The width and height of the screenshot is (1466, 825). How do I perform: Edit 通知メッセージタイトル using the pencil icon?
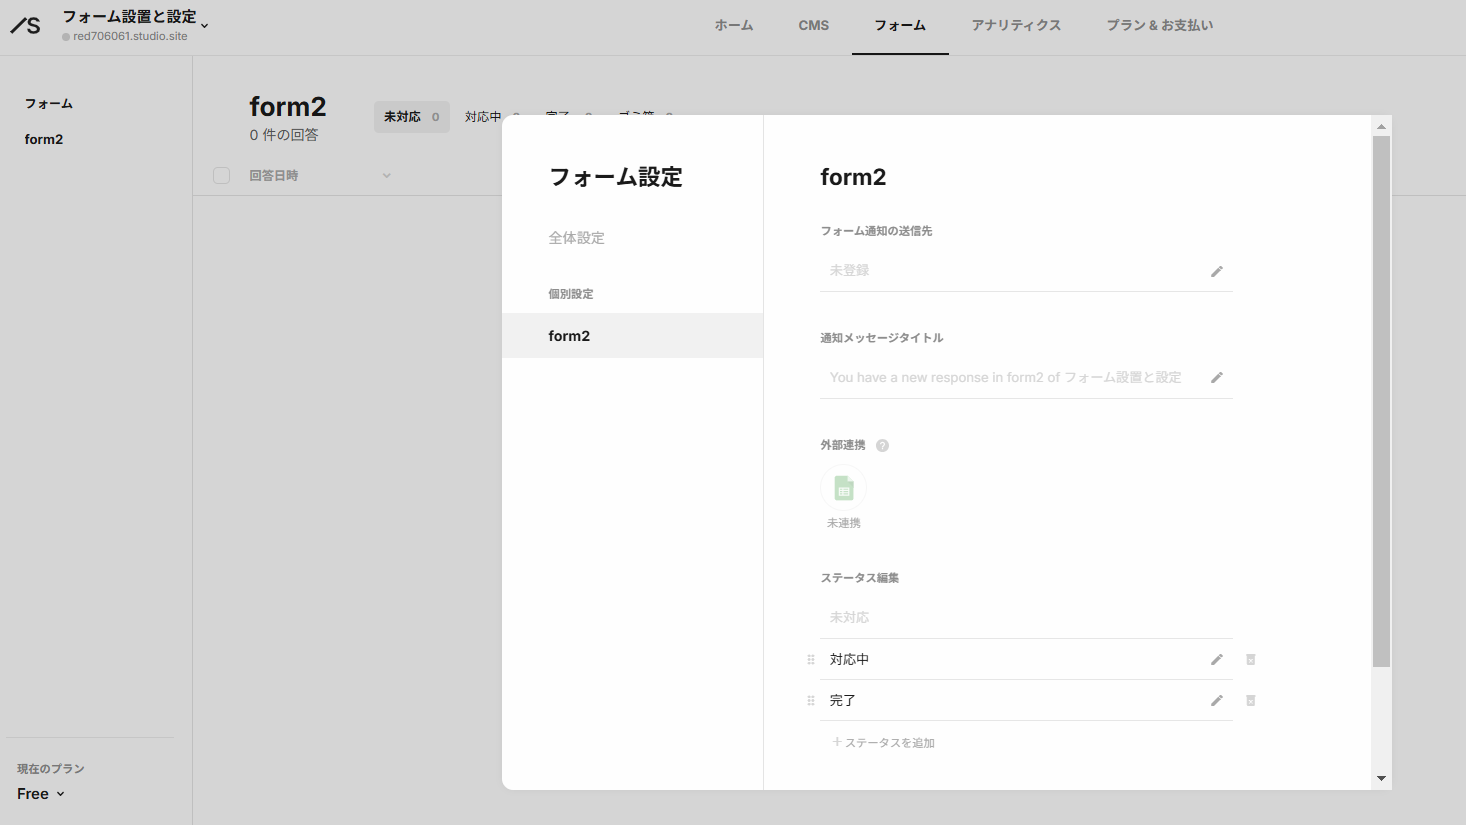(1217, 377)
